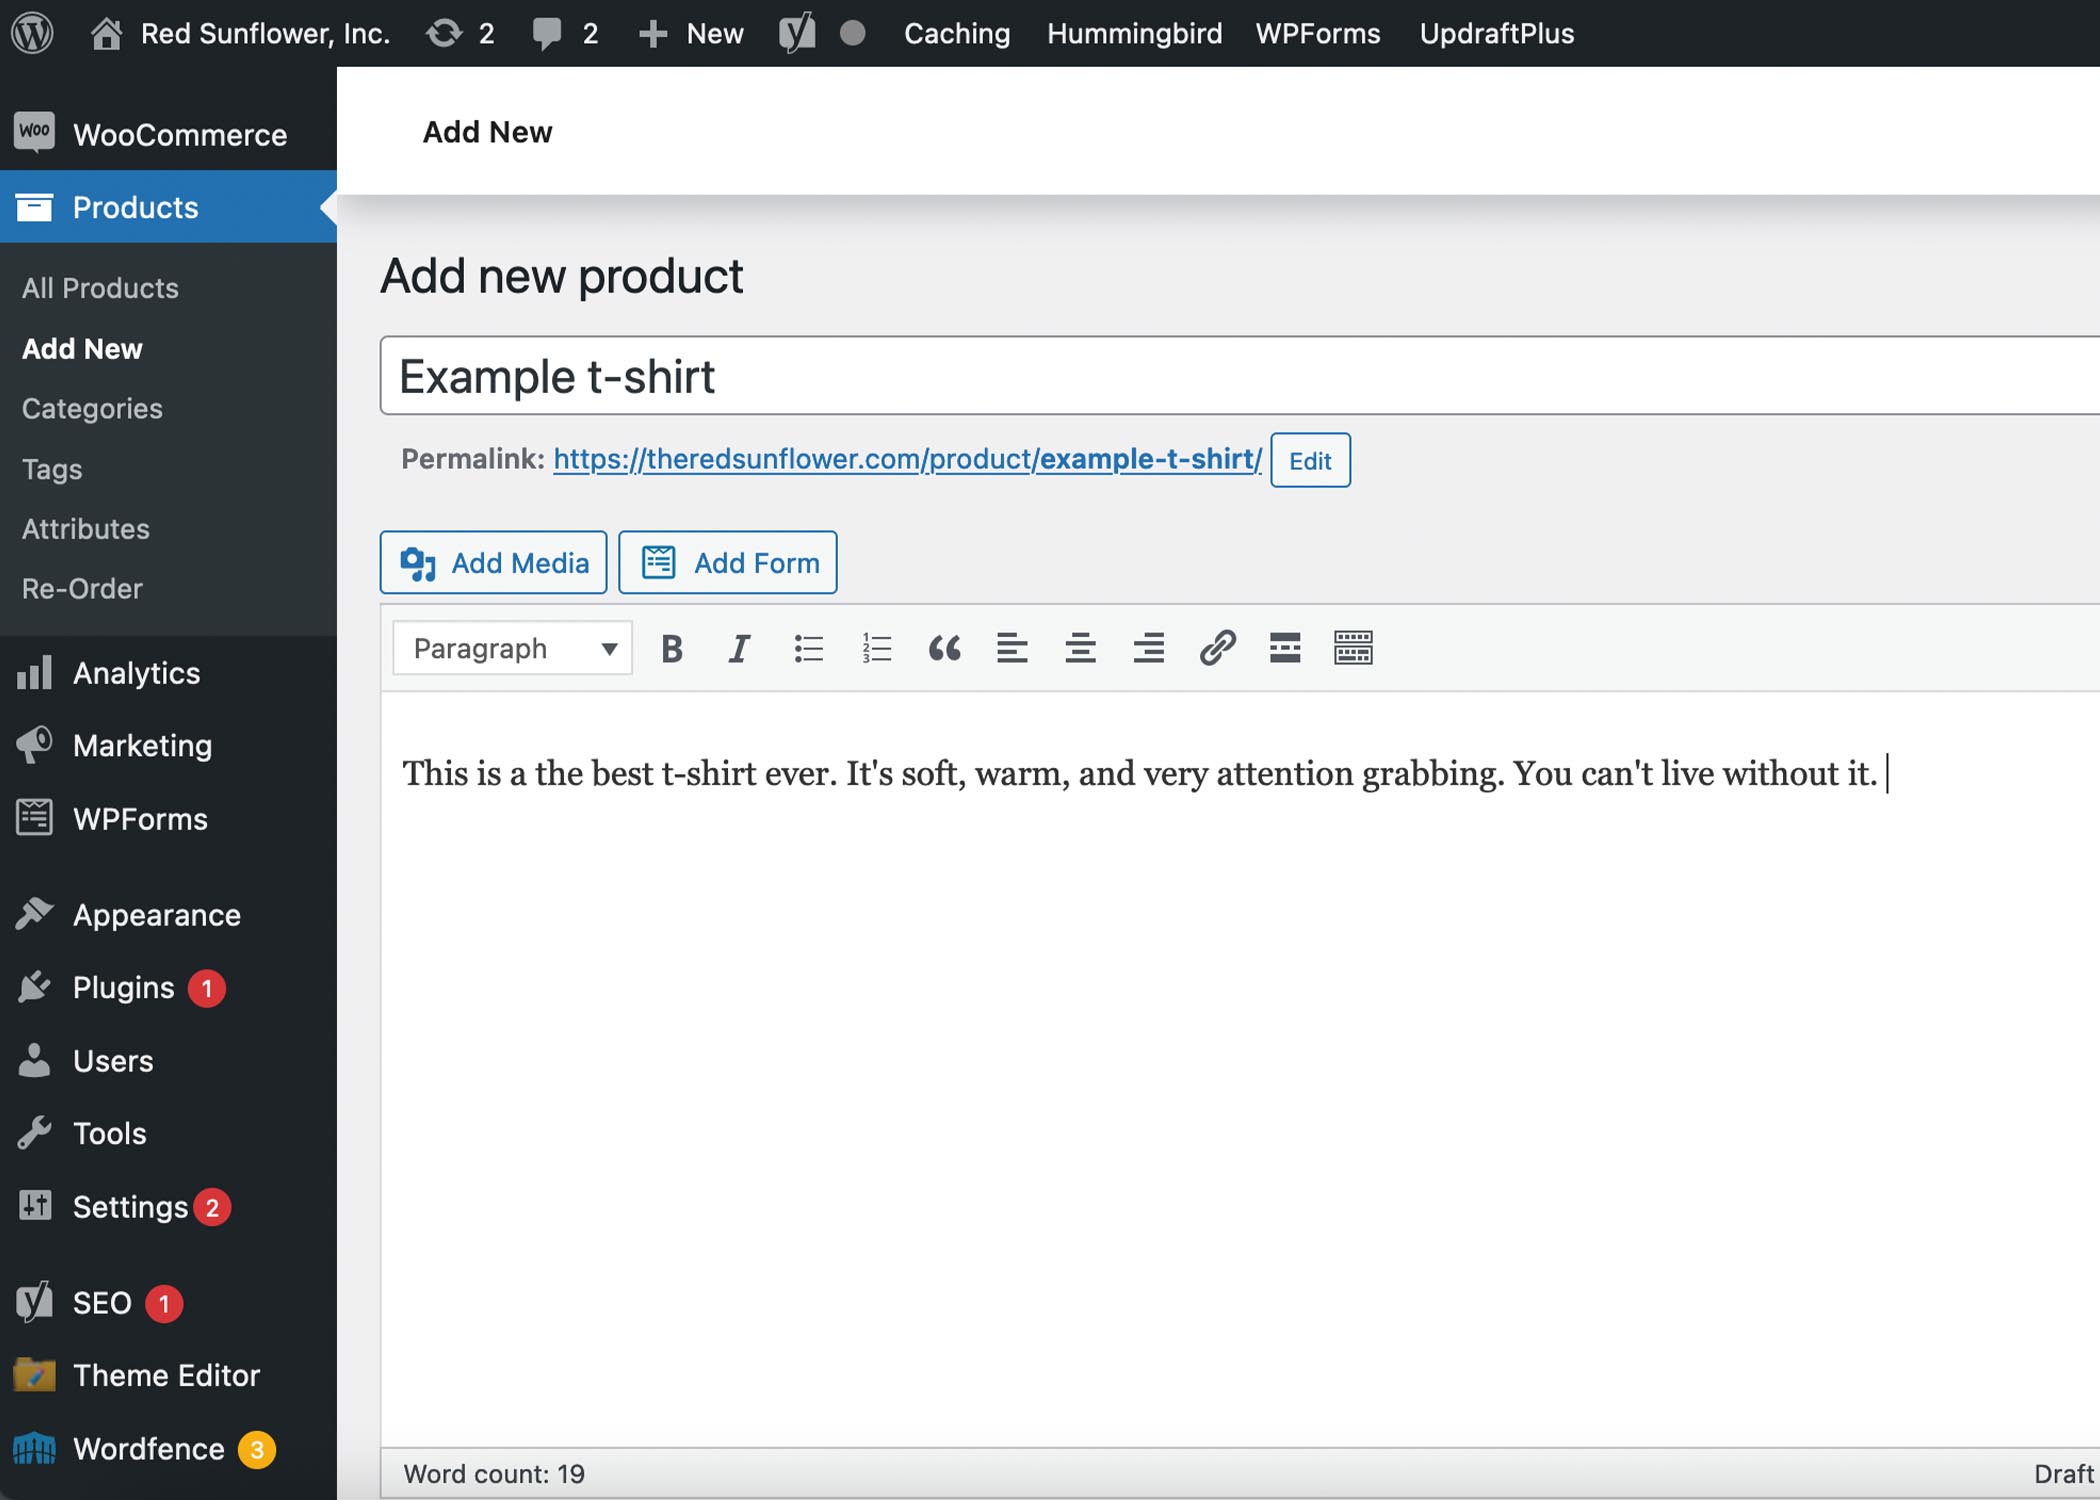Apply blockquote formatting
The image size is (2100, 1500).
tap(944, 648)
